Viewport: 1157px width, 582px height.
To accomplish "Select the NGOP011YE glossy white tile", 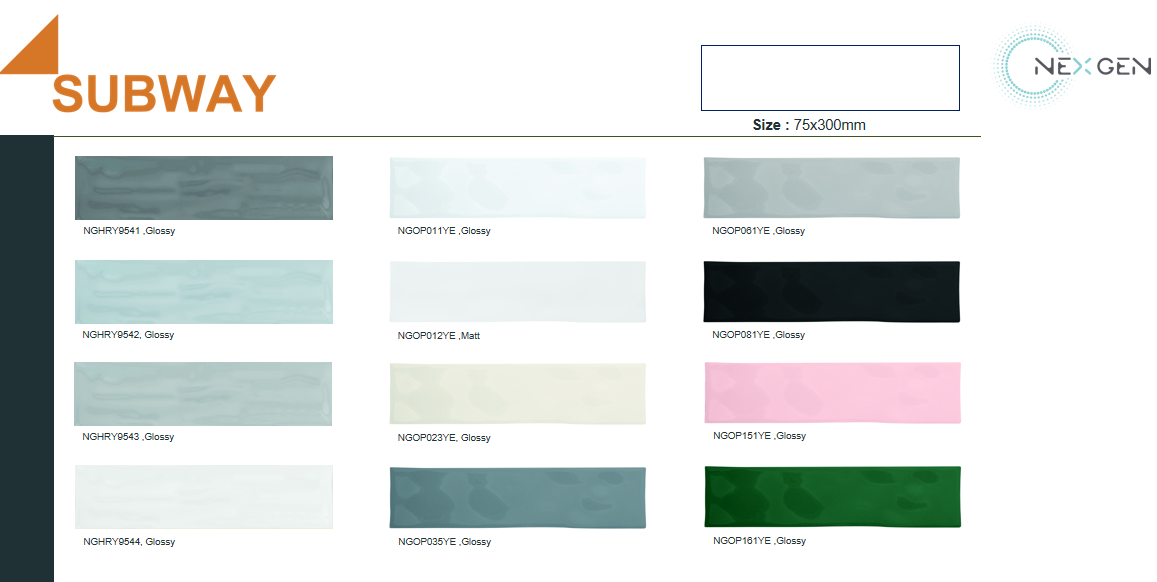I will coord(517,188).
